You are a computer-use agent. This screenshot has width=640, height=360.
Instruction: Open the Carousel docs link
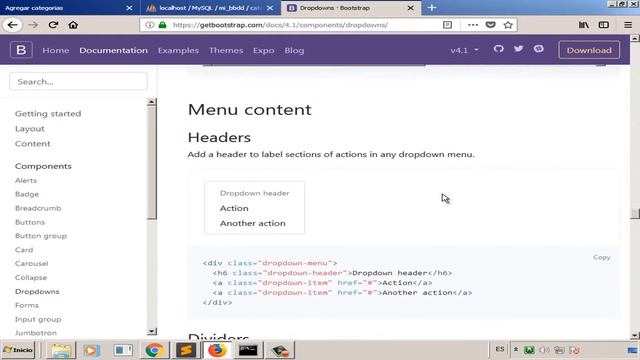(x=31, y=264)
